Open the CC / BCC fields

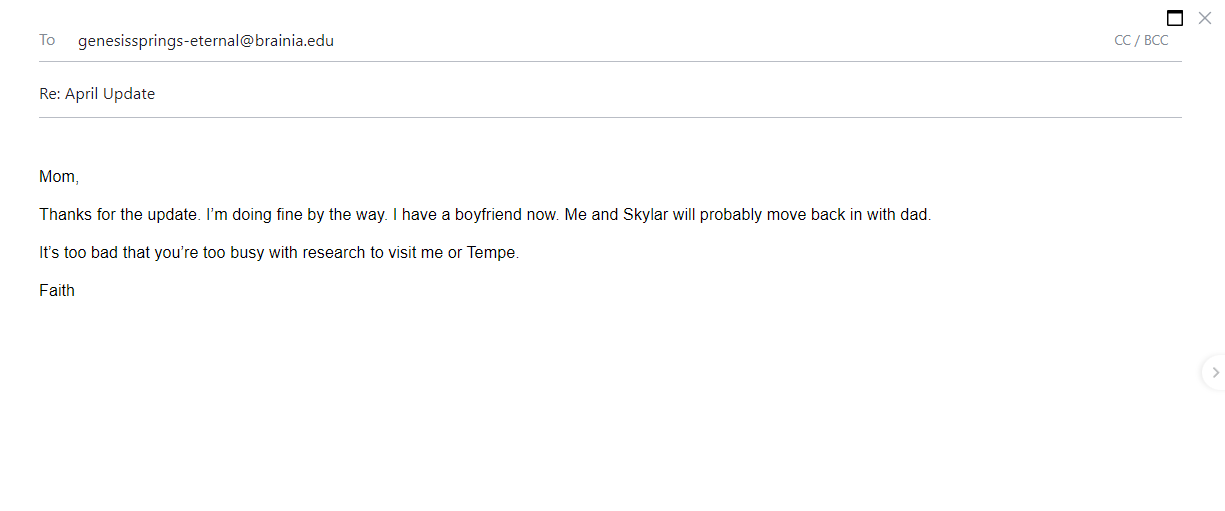[x=1141, y=41]
